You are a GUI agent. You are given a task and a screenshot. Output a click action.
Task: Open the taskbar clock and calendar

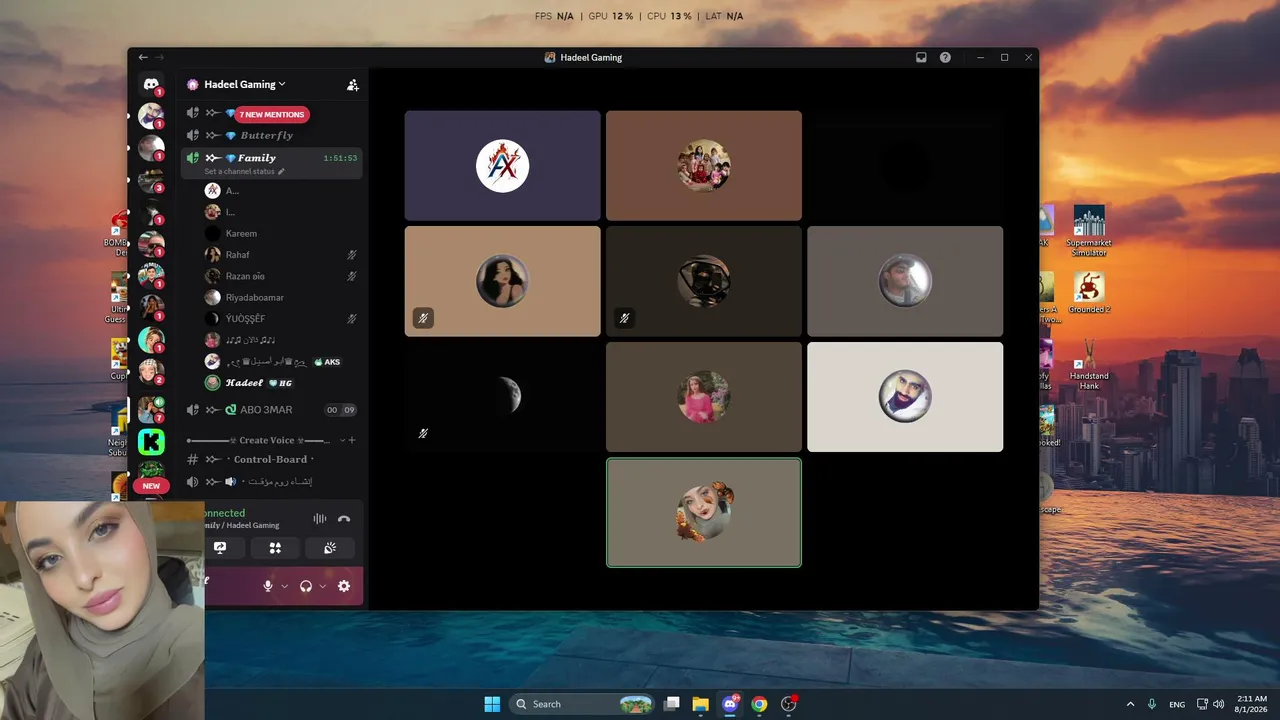[x=1252, y=704]
